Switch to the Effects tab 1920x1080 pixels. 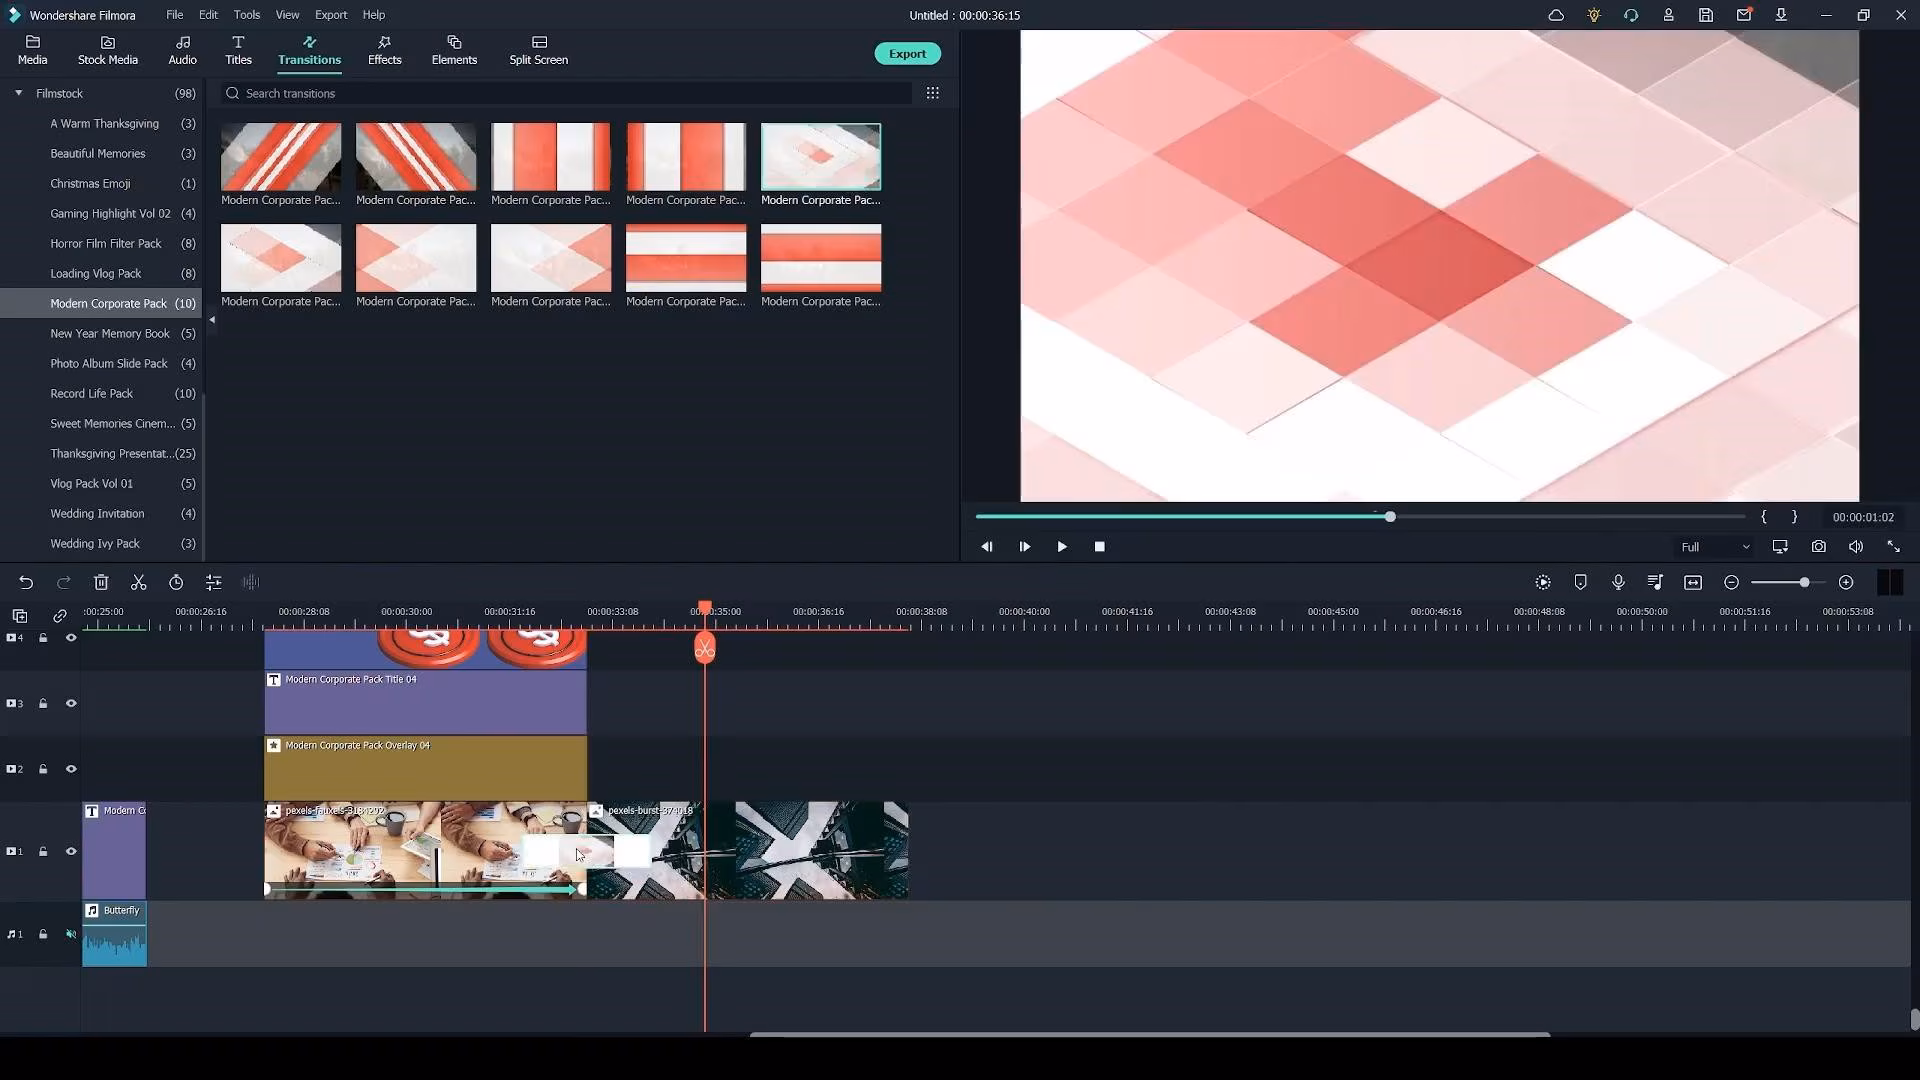[384, 50]
